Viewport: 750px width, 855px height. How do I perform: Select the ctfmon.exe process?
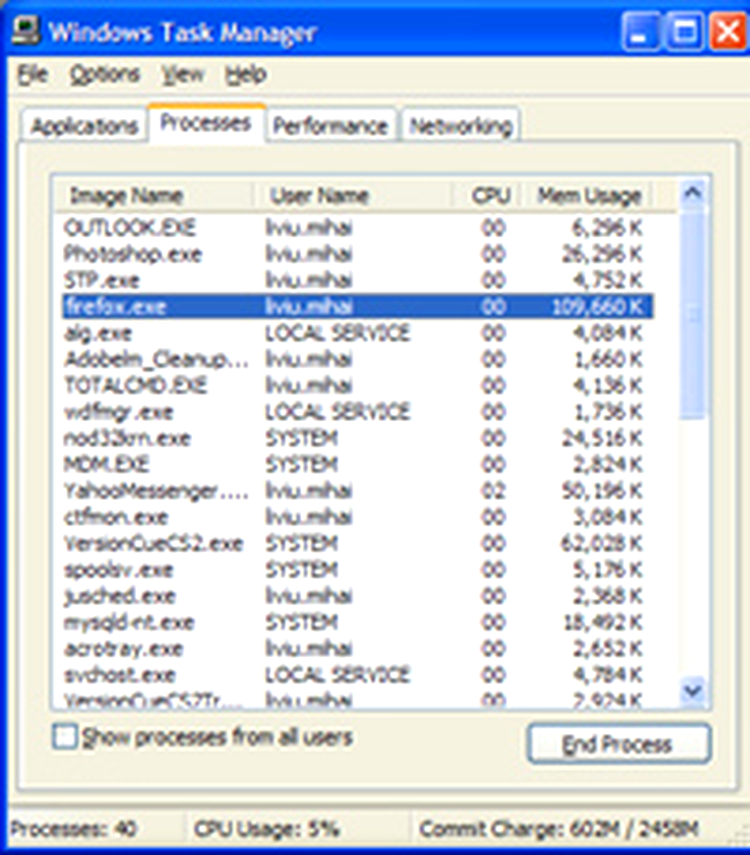point(357,517)
